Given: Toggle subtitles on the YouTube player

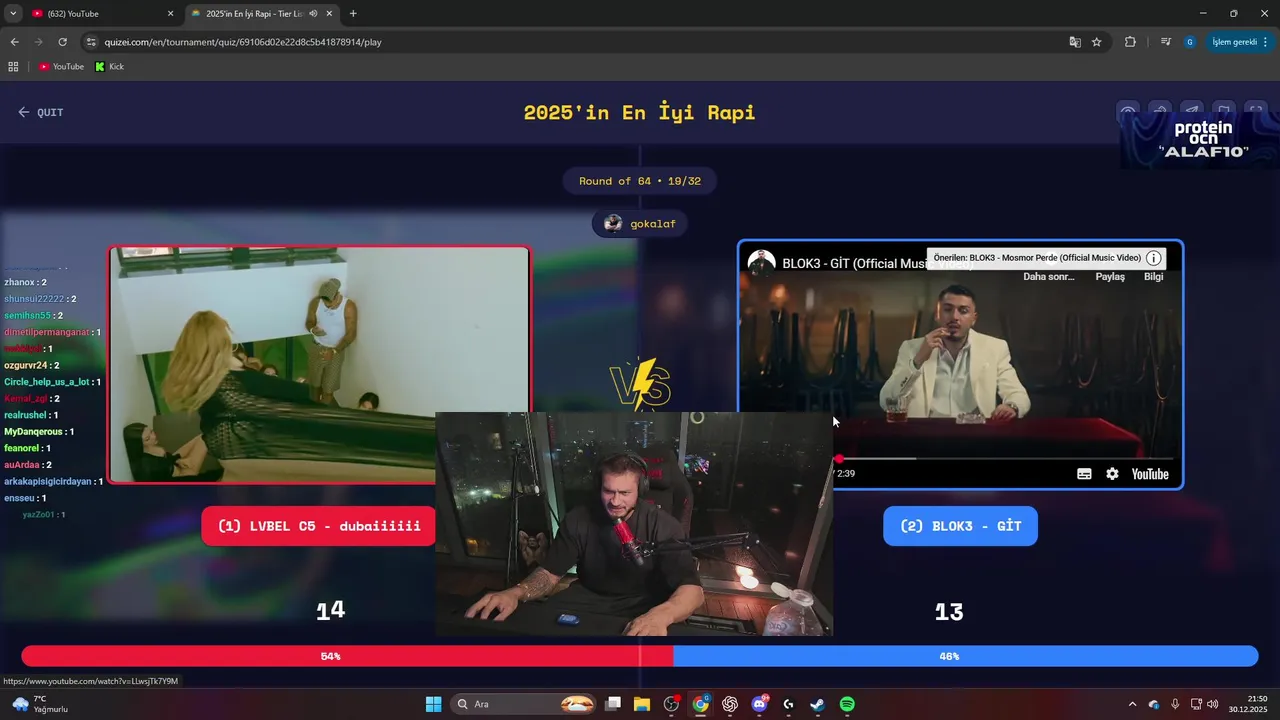Looking at the screenshot, I should click(x=1084, y=474).
